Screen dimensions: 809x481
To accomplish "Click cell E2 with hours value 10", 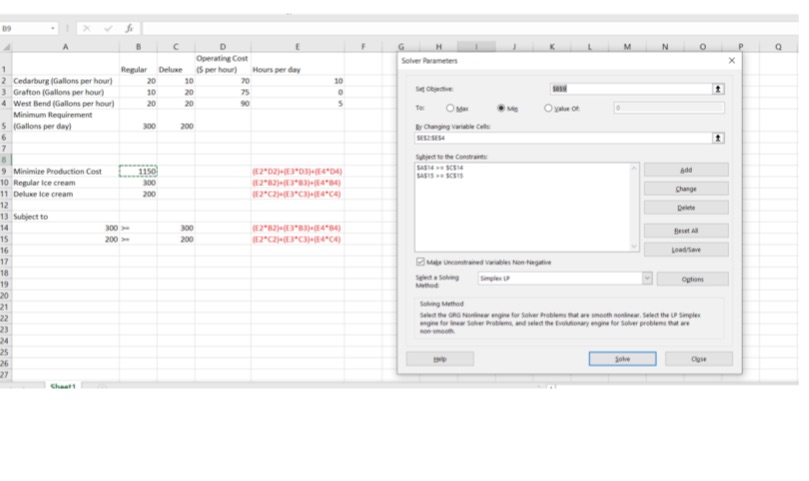I will (298, 81).
